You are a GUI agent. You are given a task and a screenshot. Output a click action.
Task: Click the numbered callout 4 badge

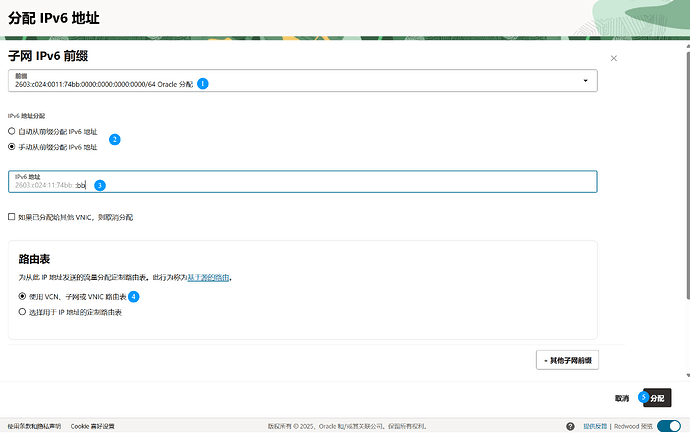point(134,297)
